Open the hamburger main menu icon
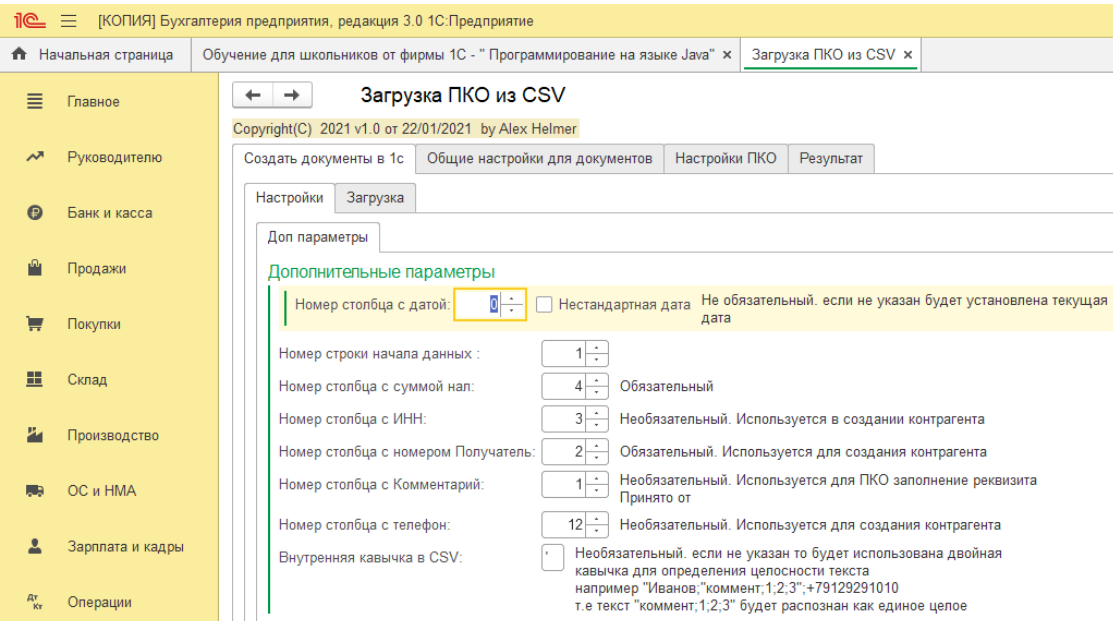The width and height of the screenshot is (1113, 621). 68,21
